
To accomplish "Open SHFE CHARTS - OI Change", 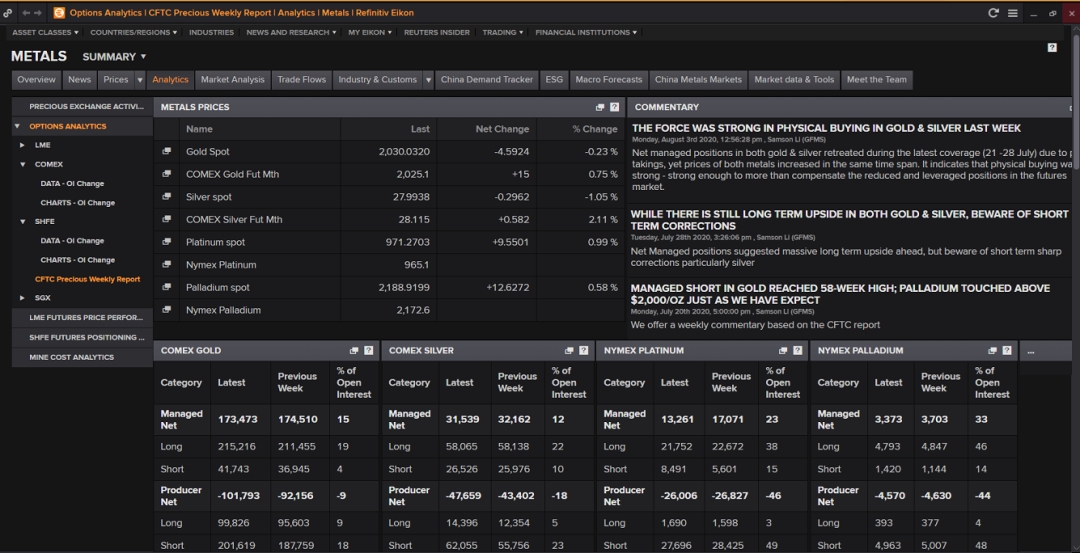I will pos(78,260).
